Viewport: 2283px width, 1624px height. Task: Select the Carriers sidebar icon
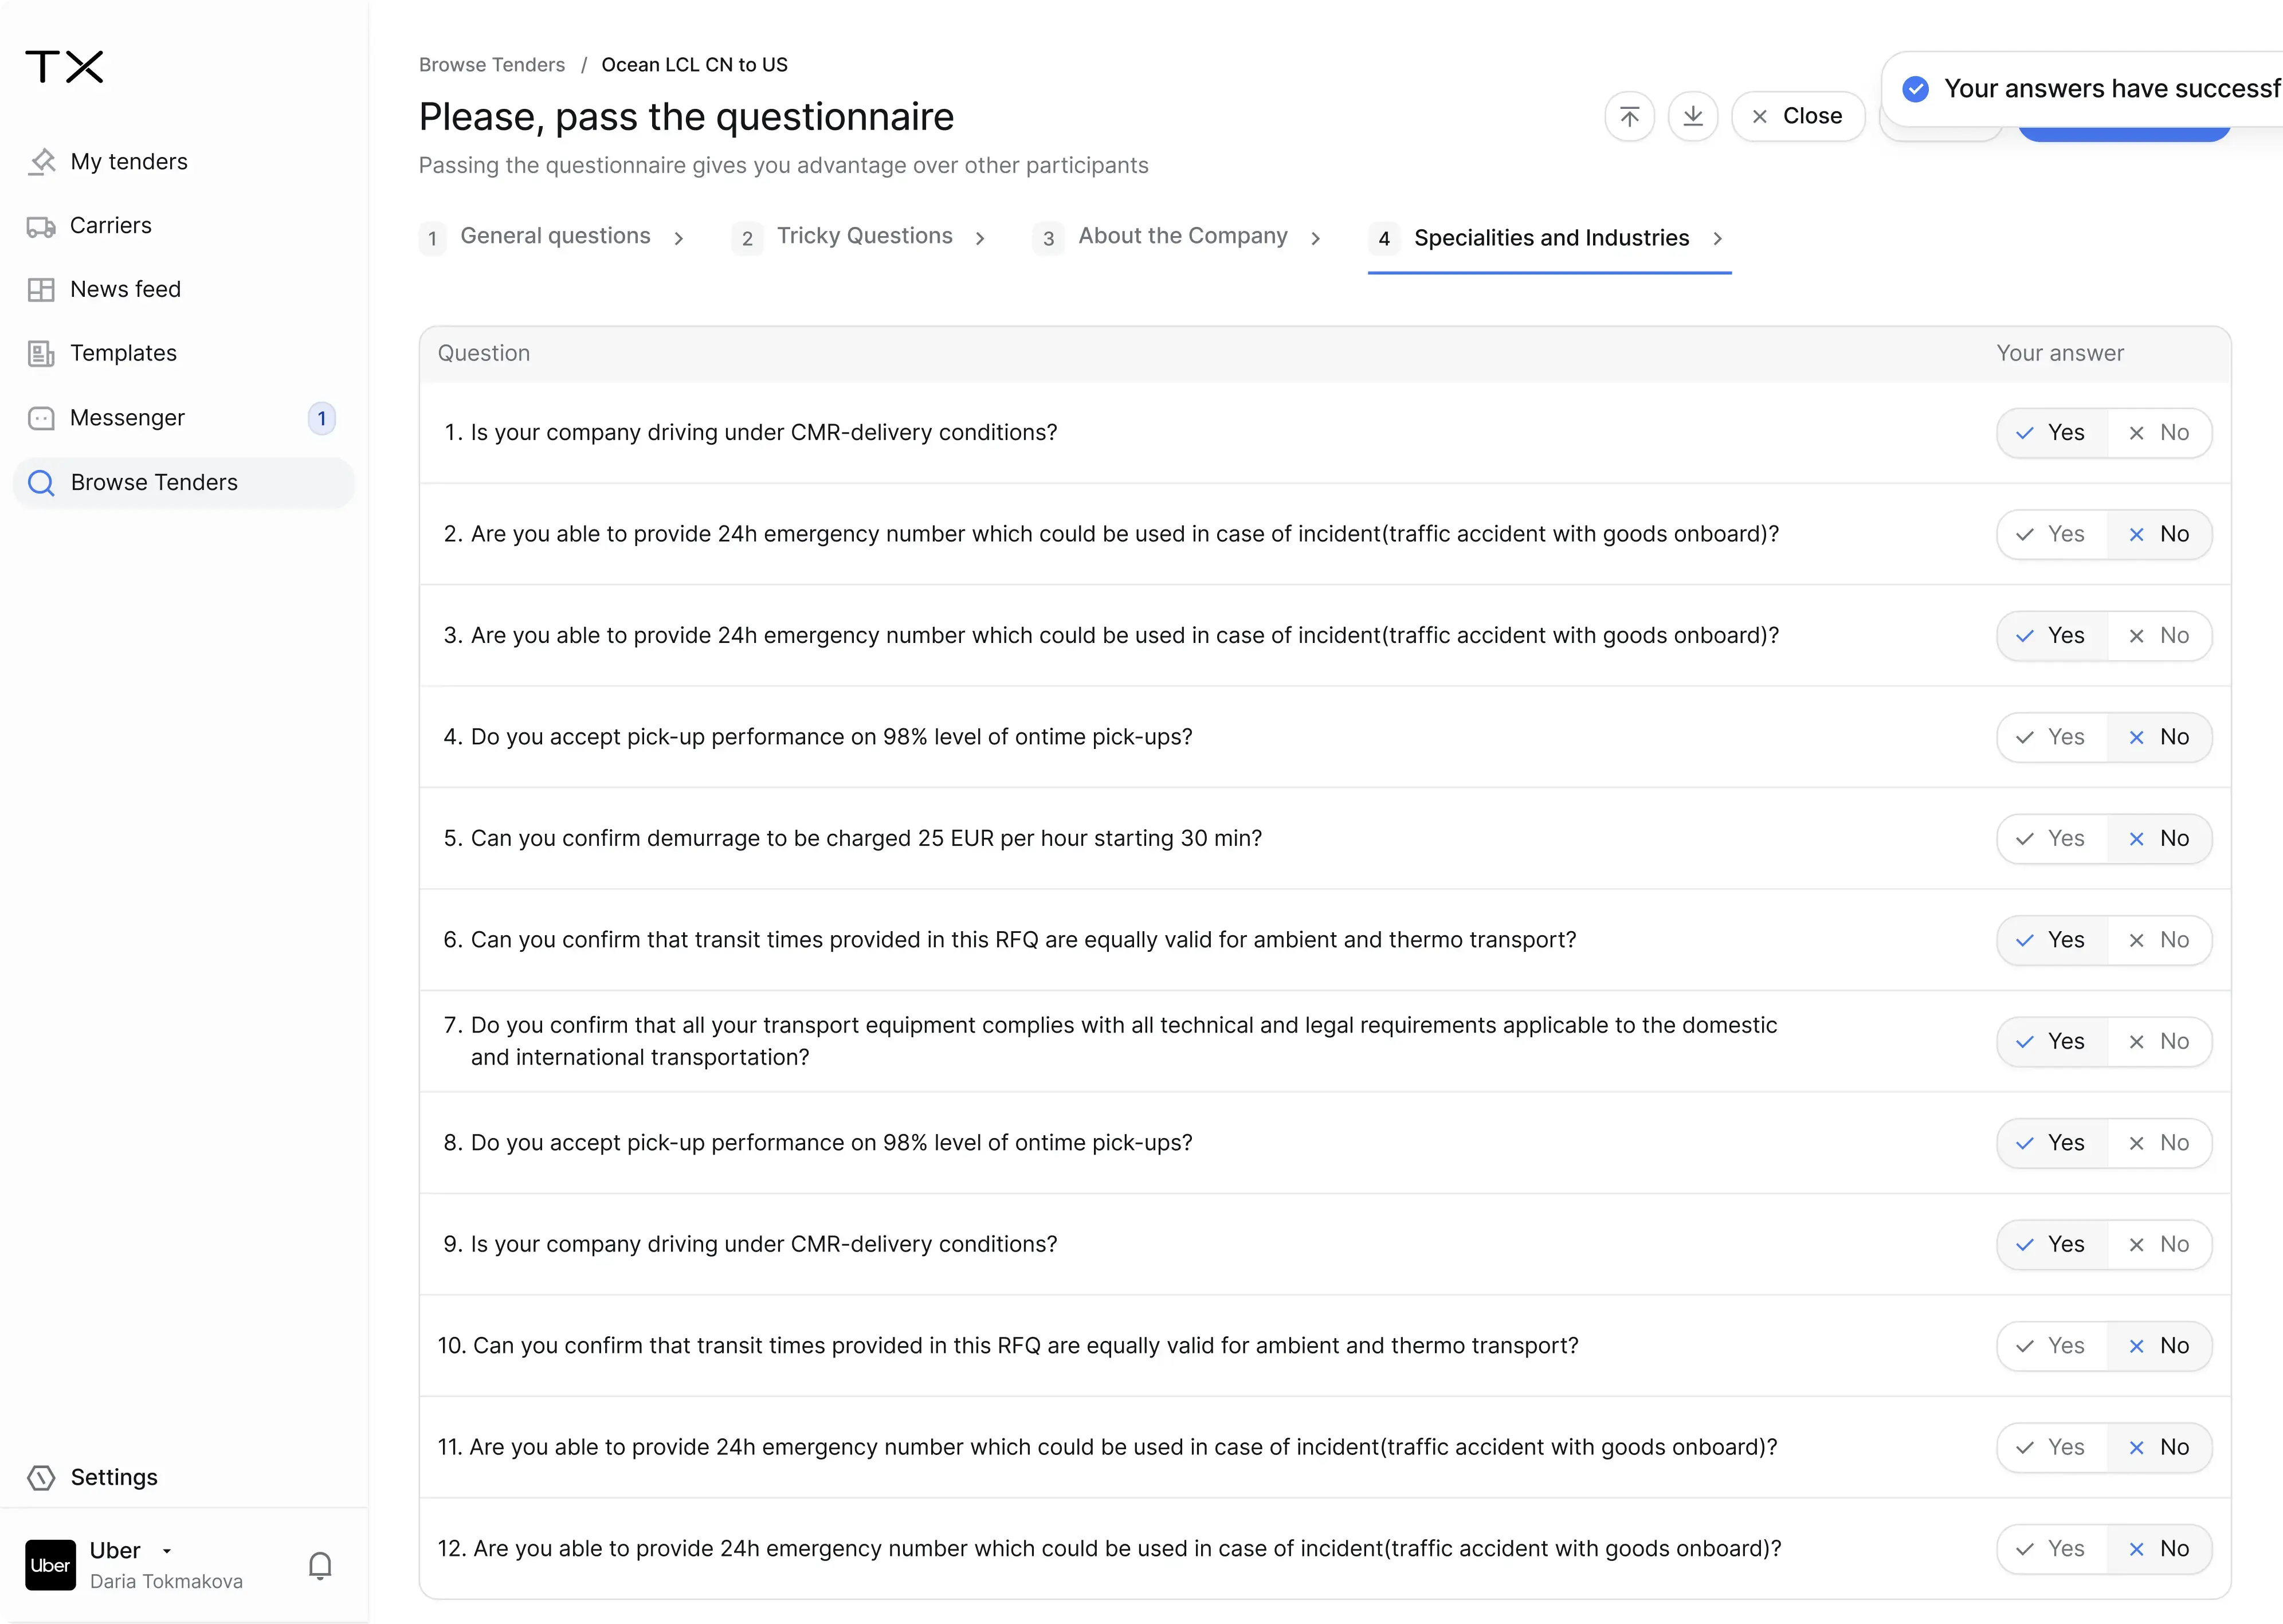pyautogui.click(x=41, y=226)
